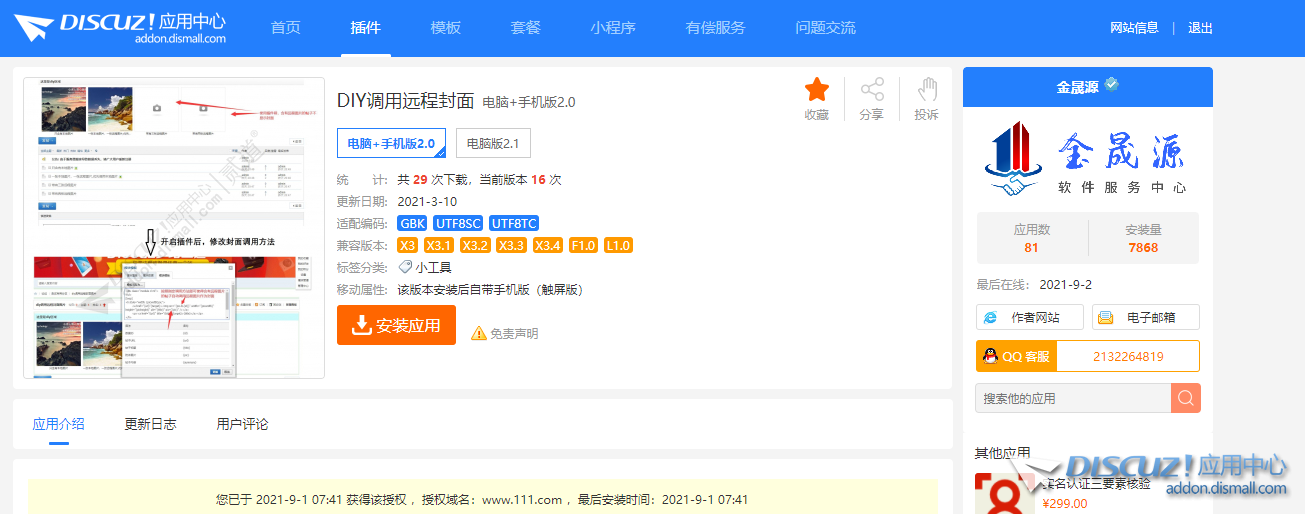Switch to the 用户评论 tab
1305x514 pixels.
point(242,424)
